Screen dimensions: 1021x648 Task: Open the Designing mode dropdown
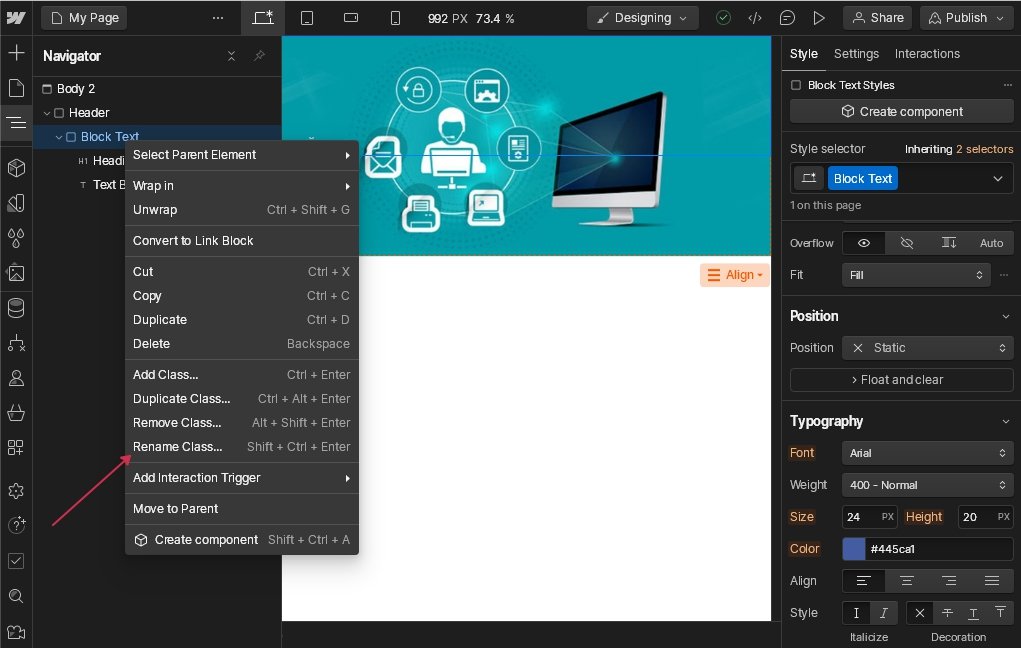tap(642, 18)
